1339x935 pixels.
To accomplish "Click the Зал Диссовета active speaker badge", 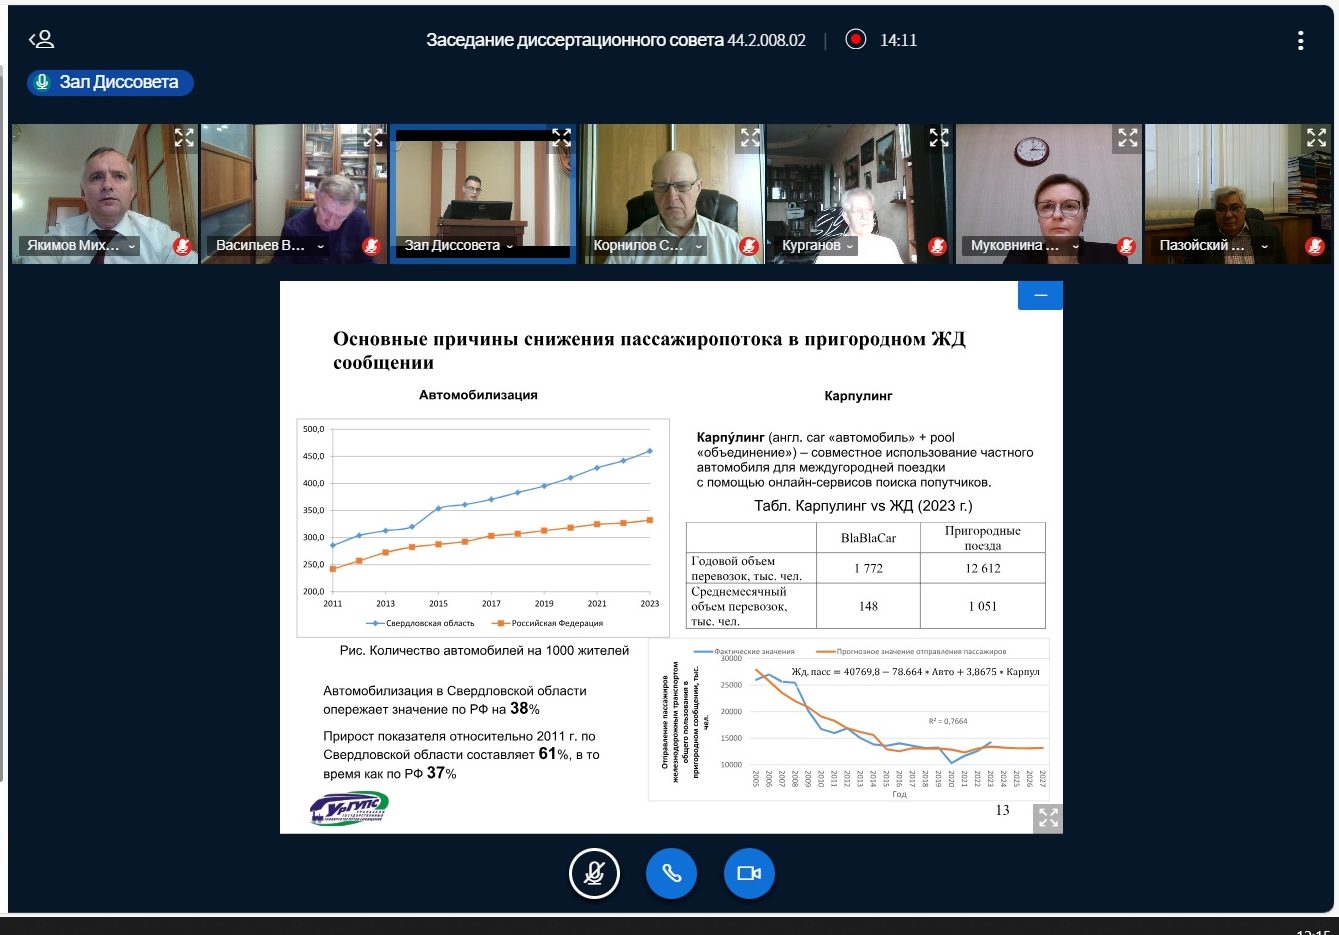I will coord(110,82).
